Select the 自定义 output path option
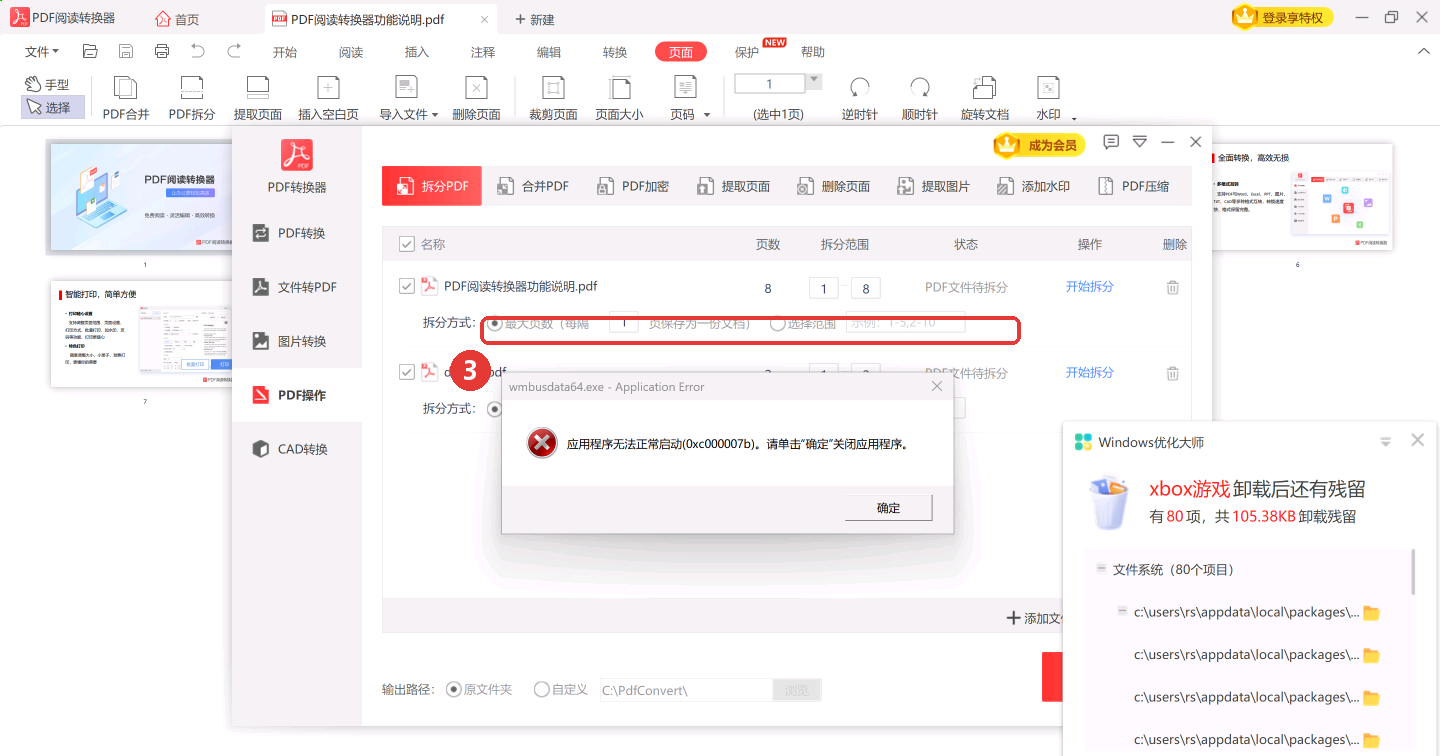Image resolution: width=1440 pixels, height=756 pixels. 542,689
